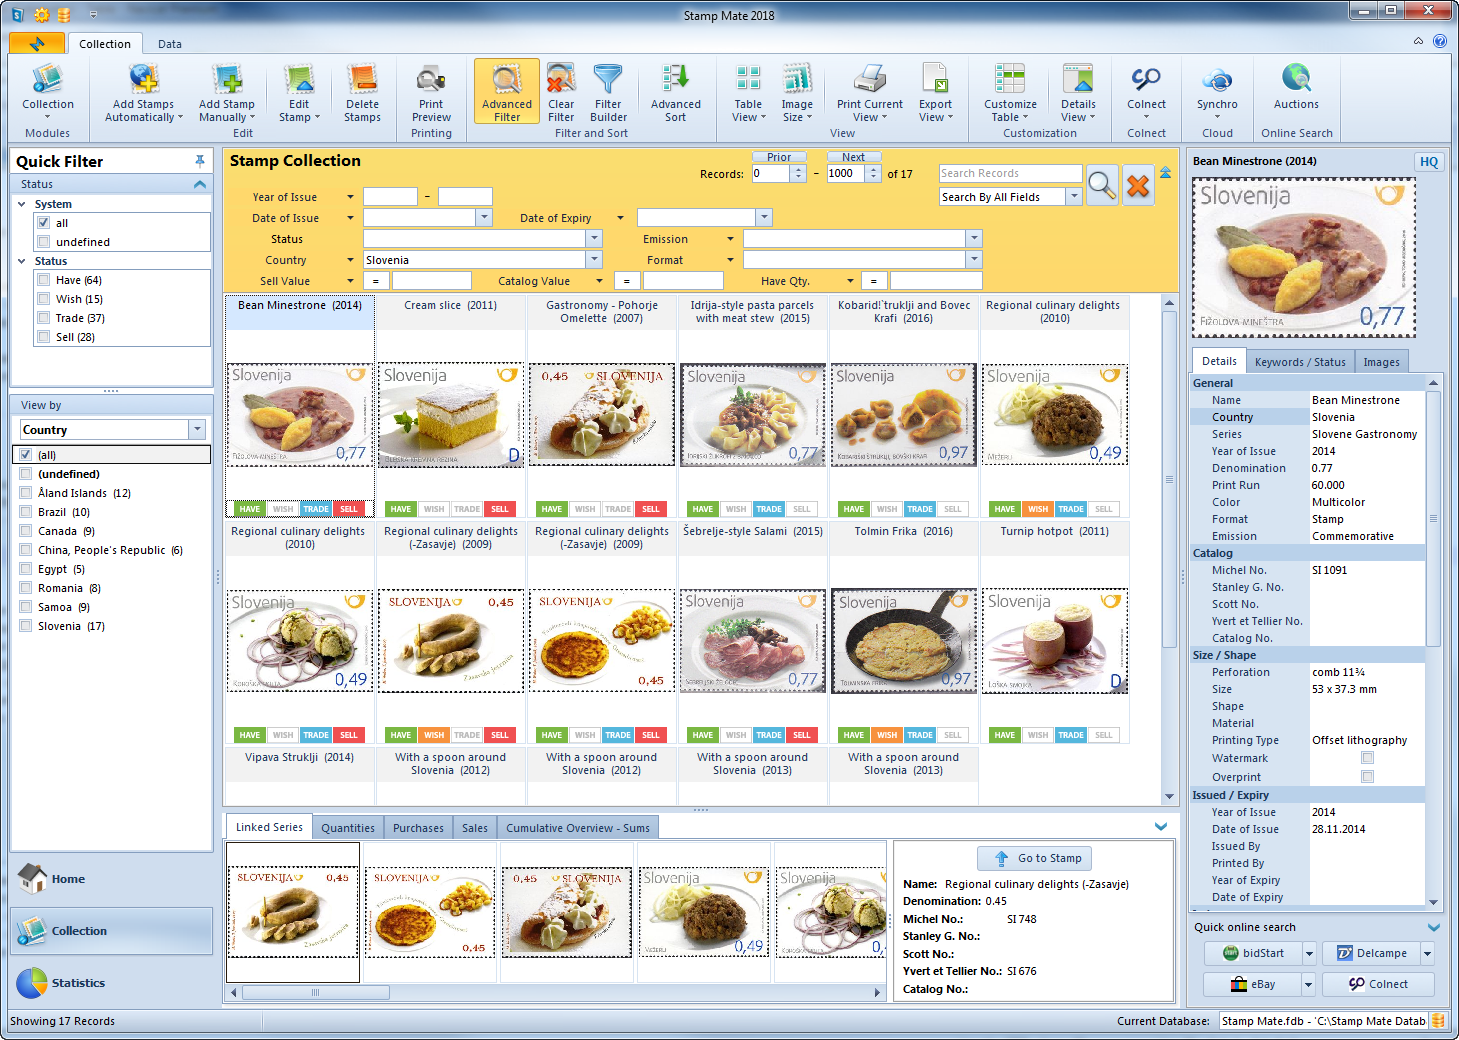Expand the Search By All Fields dropdown
The width and height of the screenshot is (1459, 1040).
[x=1074, y=197]
